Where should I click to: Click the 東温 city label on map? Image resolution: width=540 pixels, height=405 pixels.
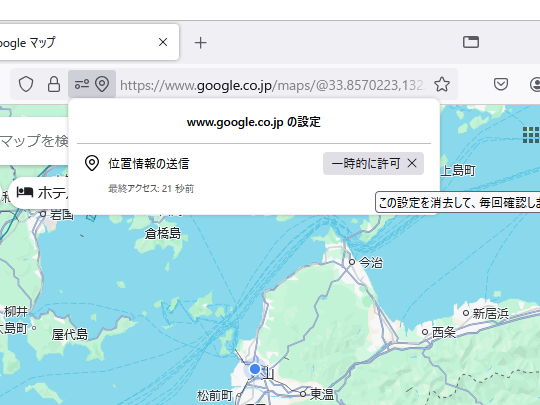pos(322,394)
